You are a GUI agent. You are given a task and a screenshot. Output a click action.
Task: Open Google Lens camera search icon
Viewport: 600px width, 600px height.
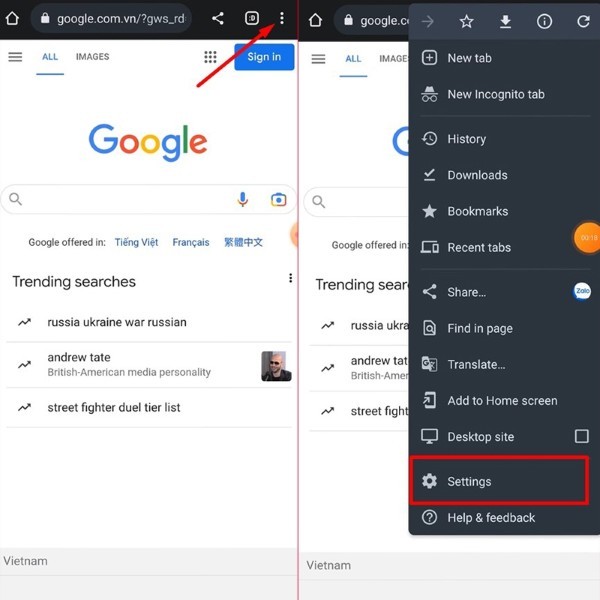pos(278,200)
